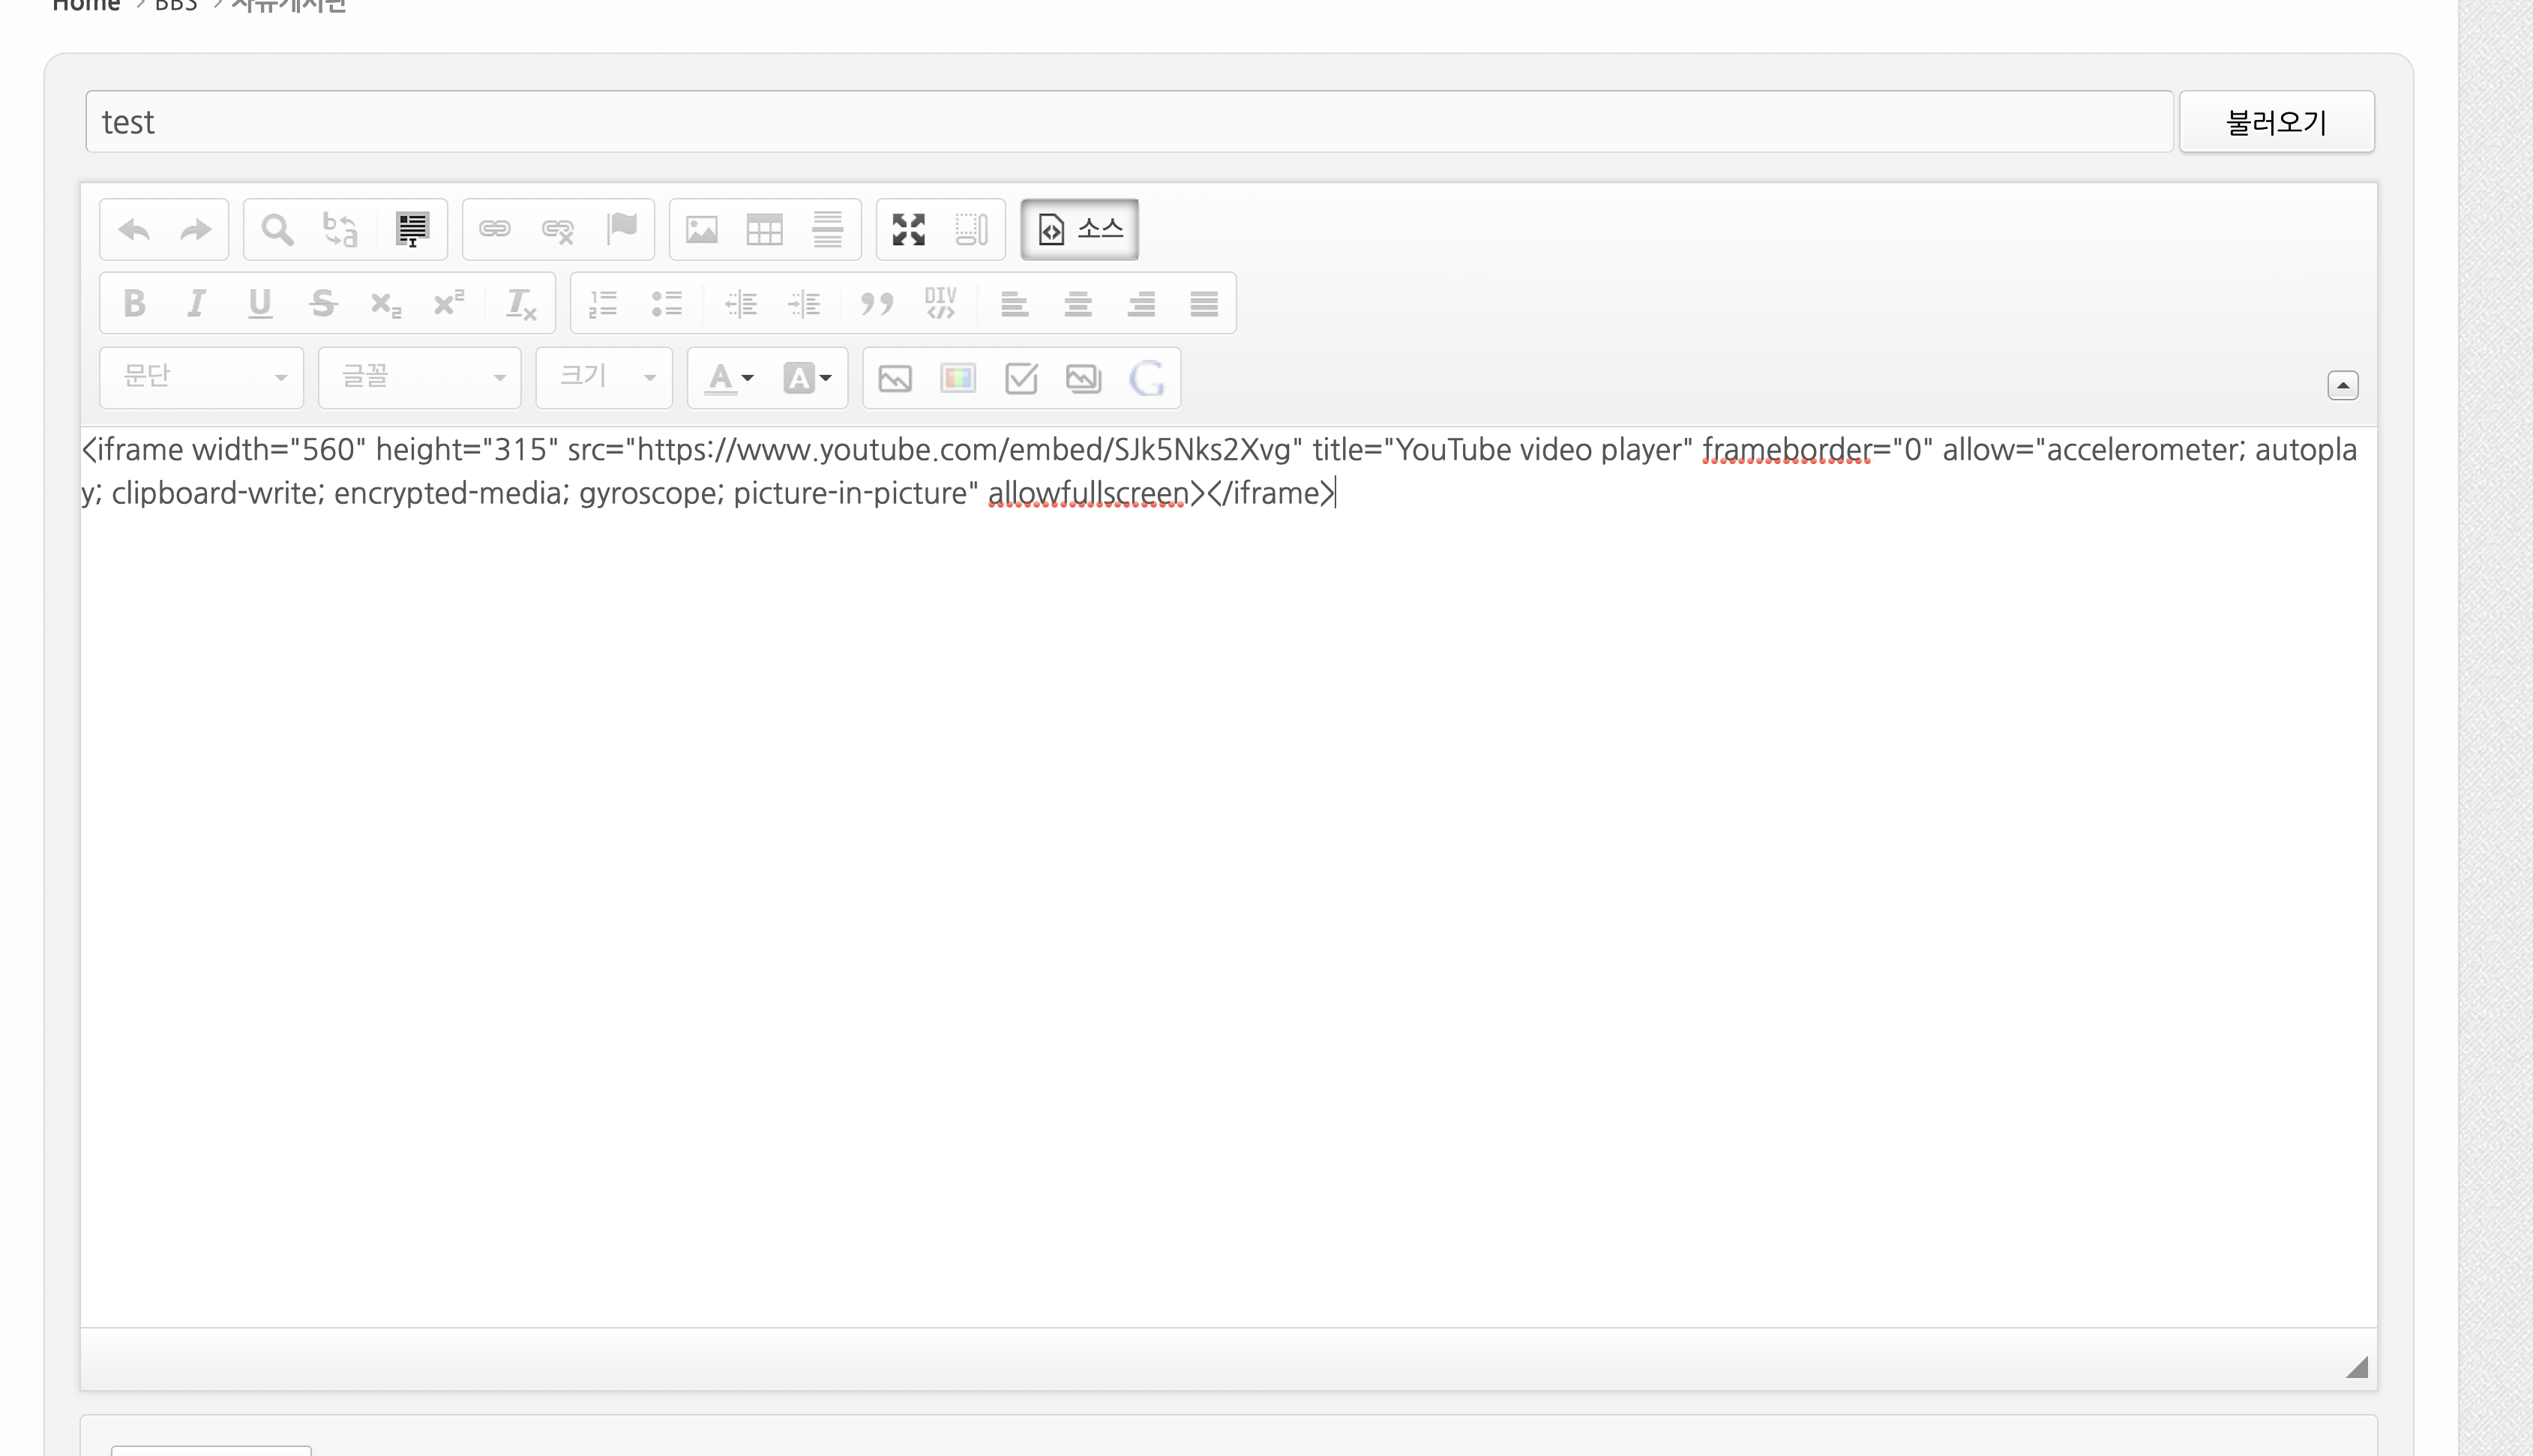Click the table insert icon
The height and width of the screenshot is (1456, 2533).
coord(764,228)
